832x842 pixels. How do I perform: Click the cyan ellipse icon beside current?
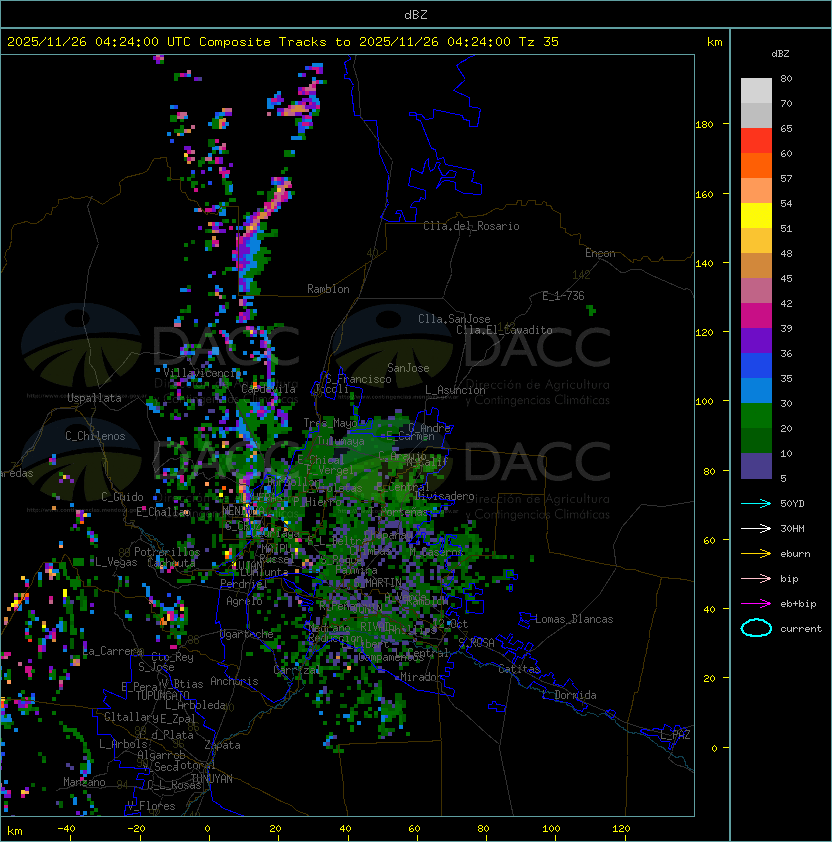pos(756,628)
